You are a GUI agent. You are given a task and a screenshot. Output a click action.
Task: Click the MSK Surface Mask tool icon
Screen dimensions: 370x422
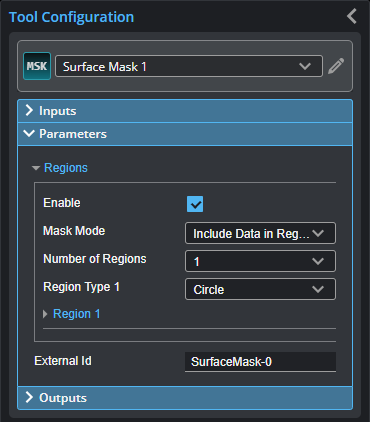coord(37,66)
